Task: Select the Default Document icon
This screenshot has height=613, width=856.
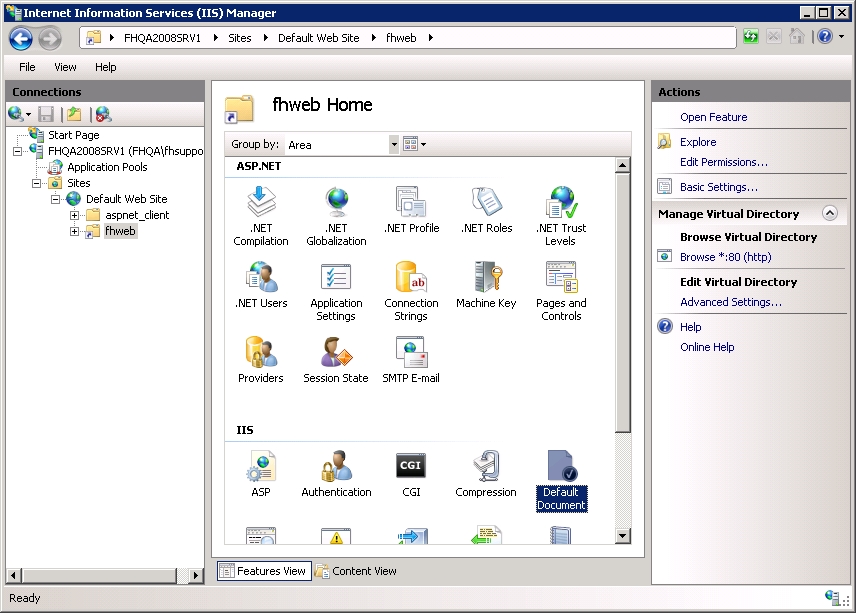Action: click(x=561, y=480)
